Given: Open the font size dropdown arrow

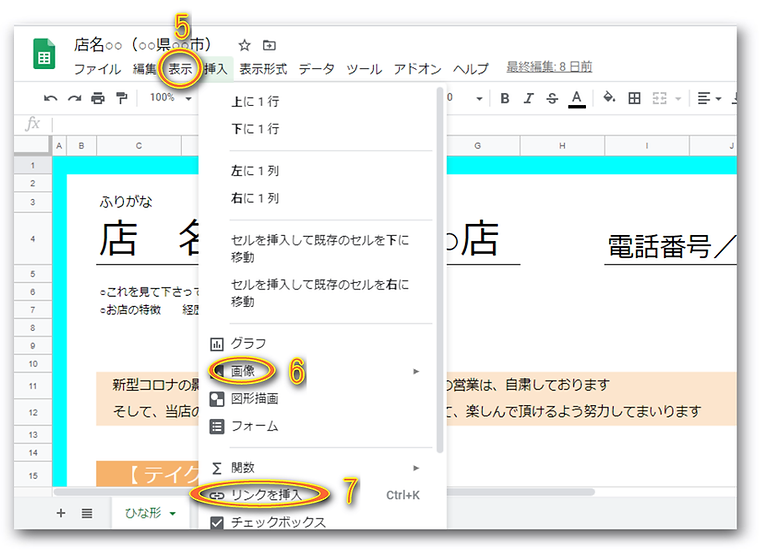Looking at the screenshot, I should (479, 99).
